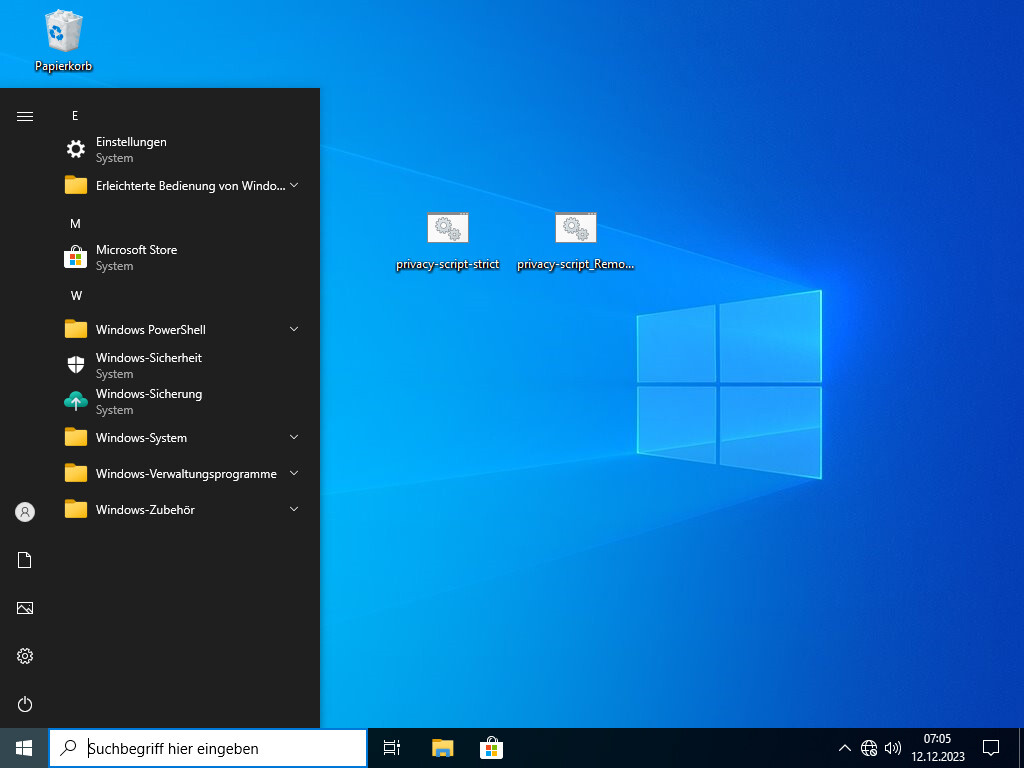
Task: Click the Windows-System folder icon
Action: pyautogui.click(x=76, y=437)
